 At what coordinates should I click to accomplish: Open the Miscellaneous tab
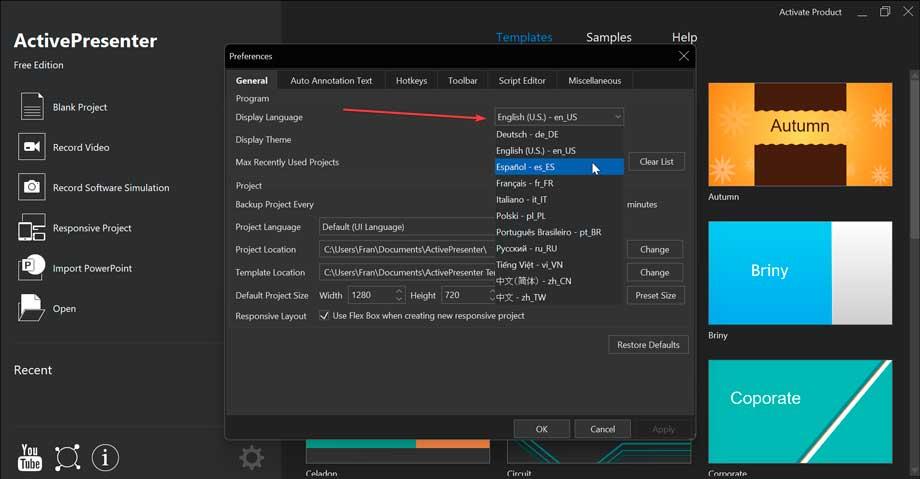(594, 80)
